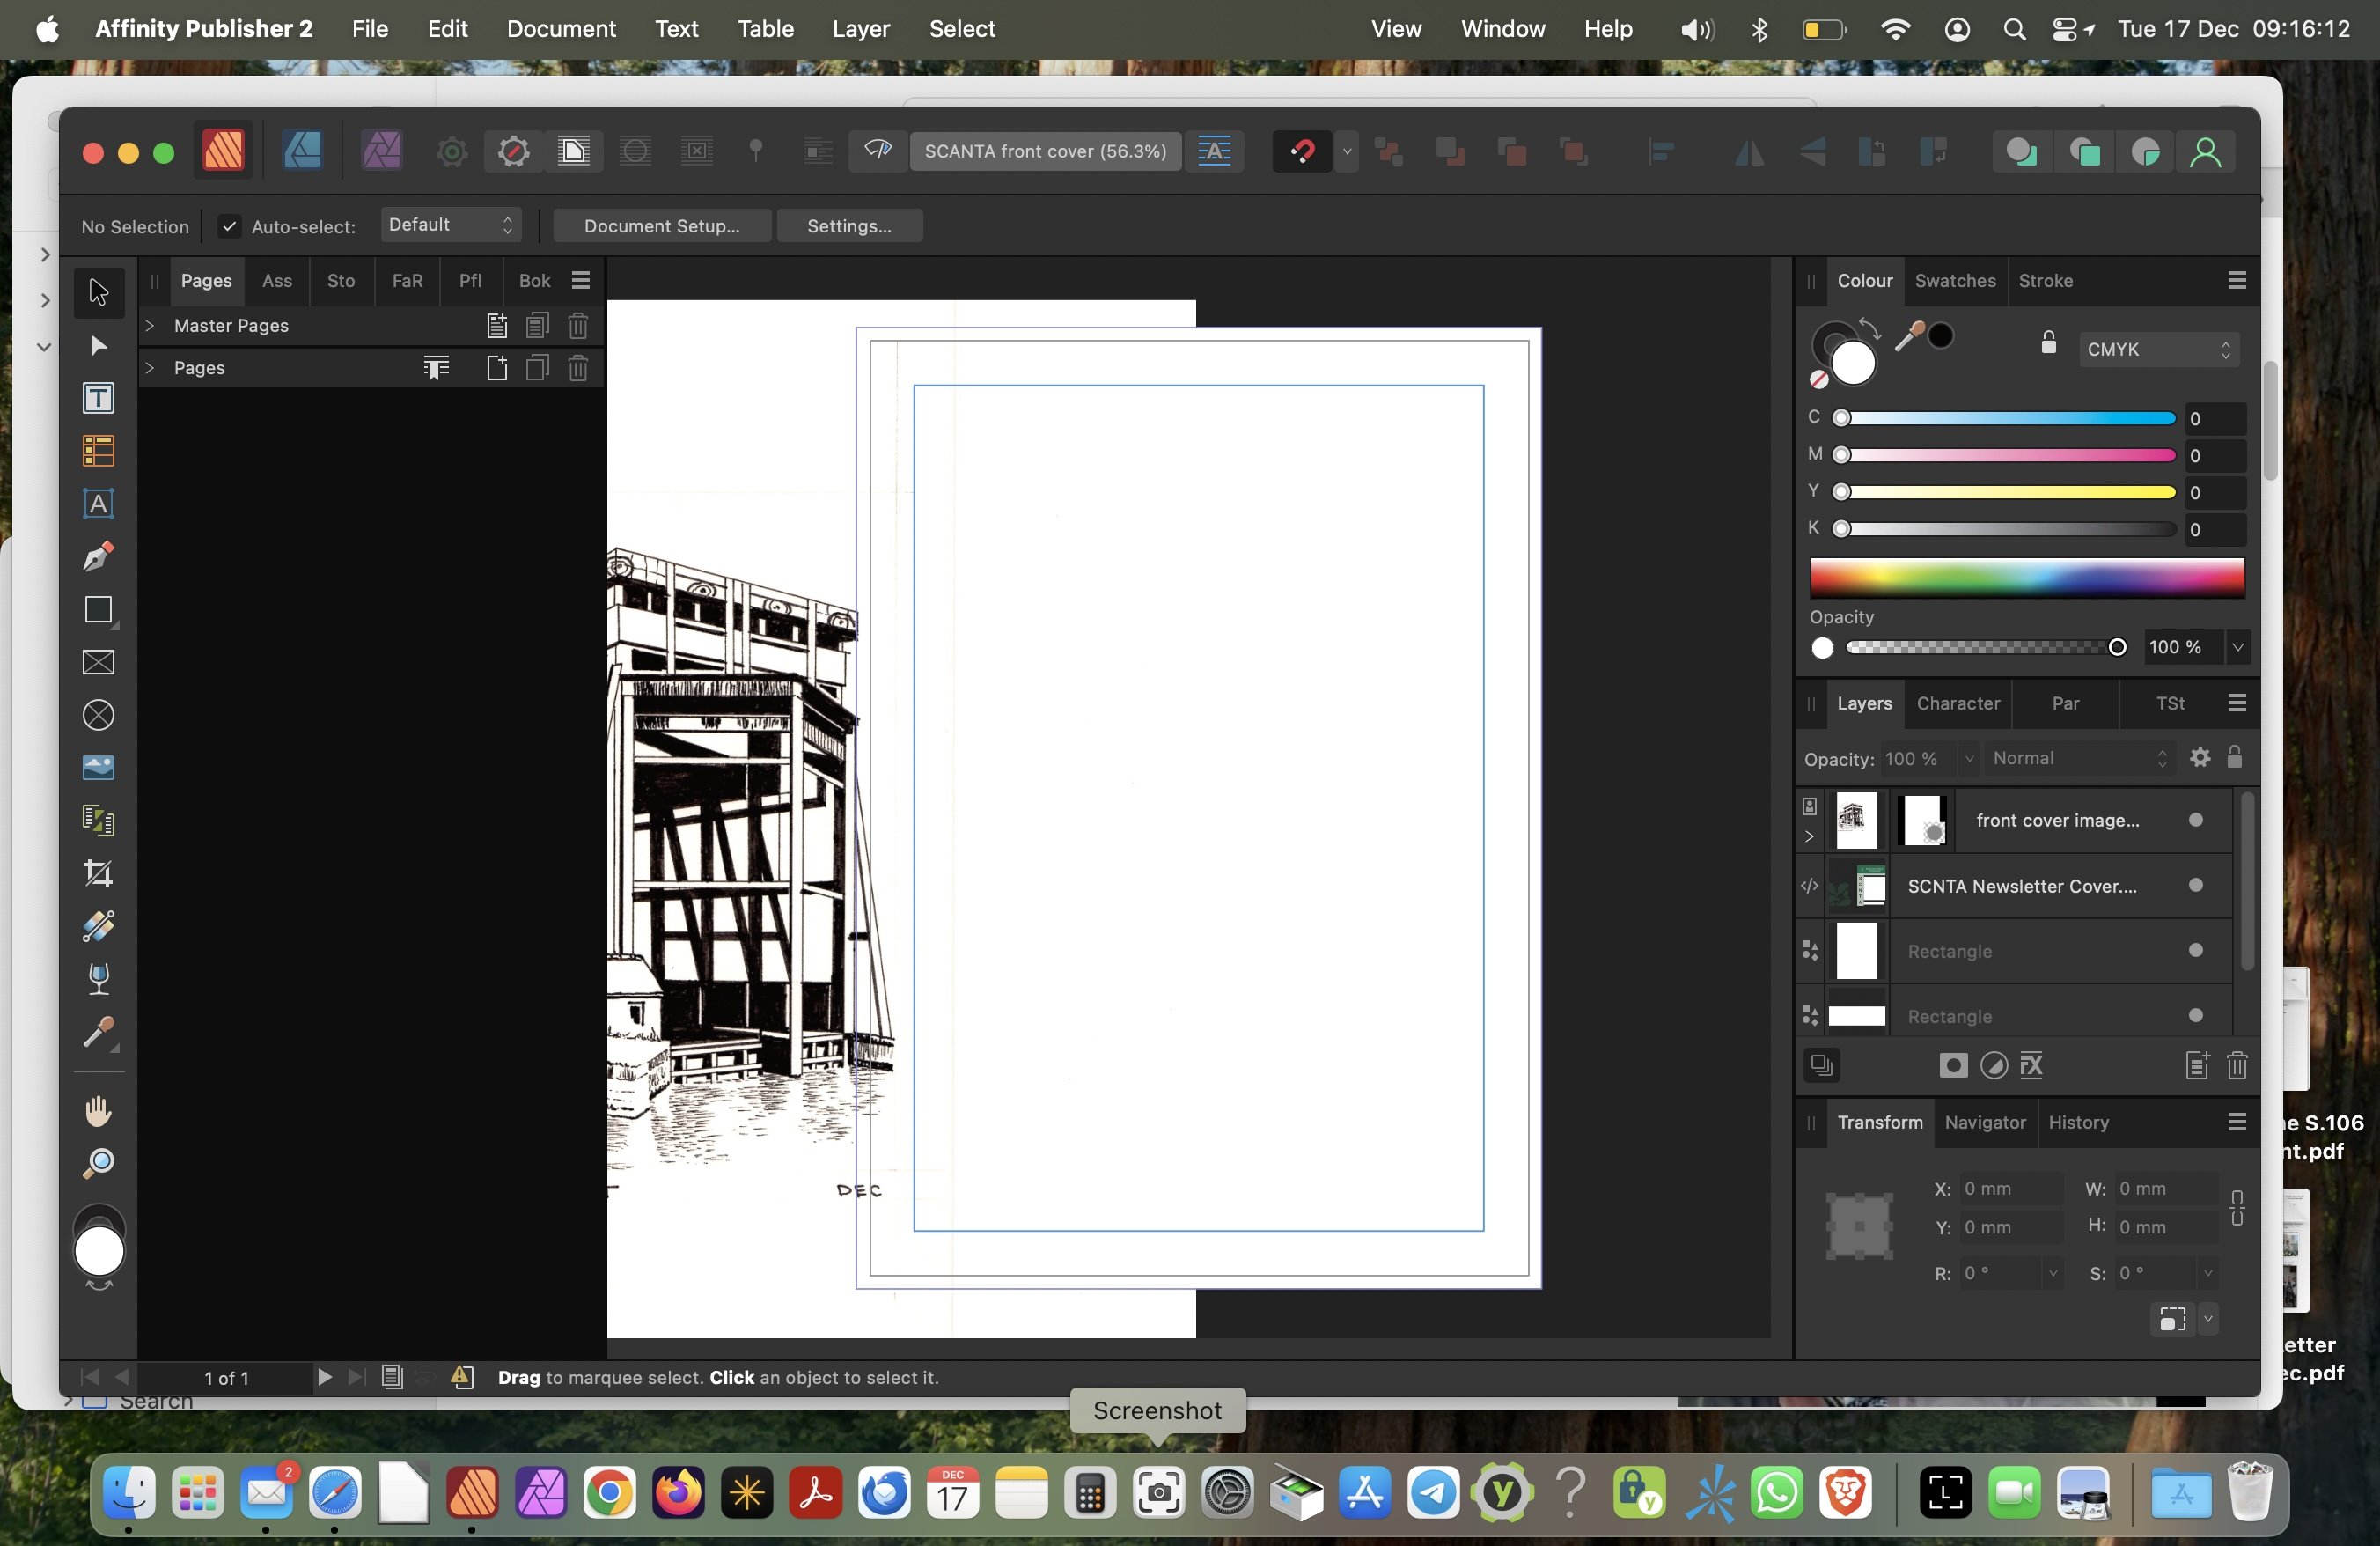Go to the next page arrow
The image size is (2380, 1546).
tap(324, 1377)
